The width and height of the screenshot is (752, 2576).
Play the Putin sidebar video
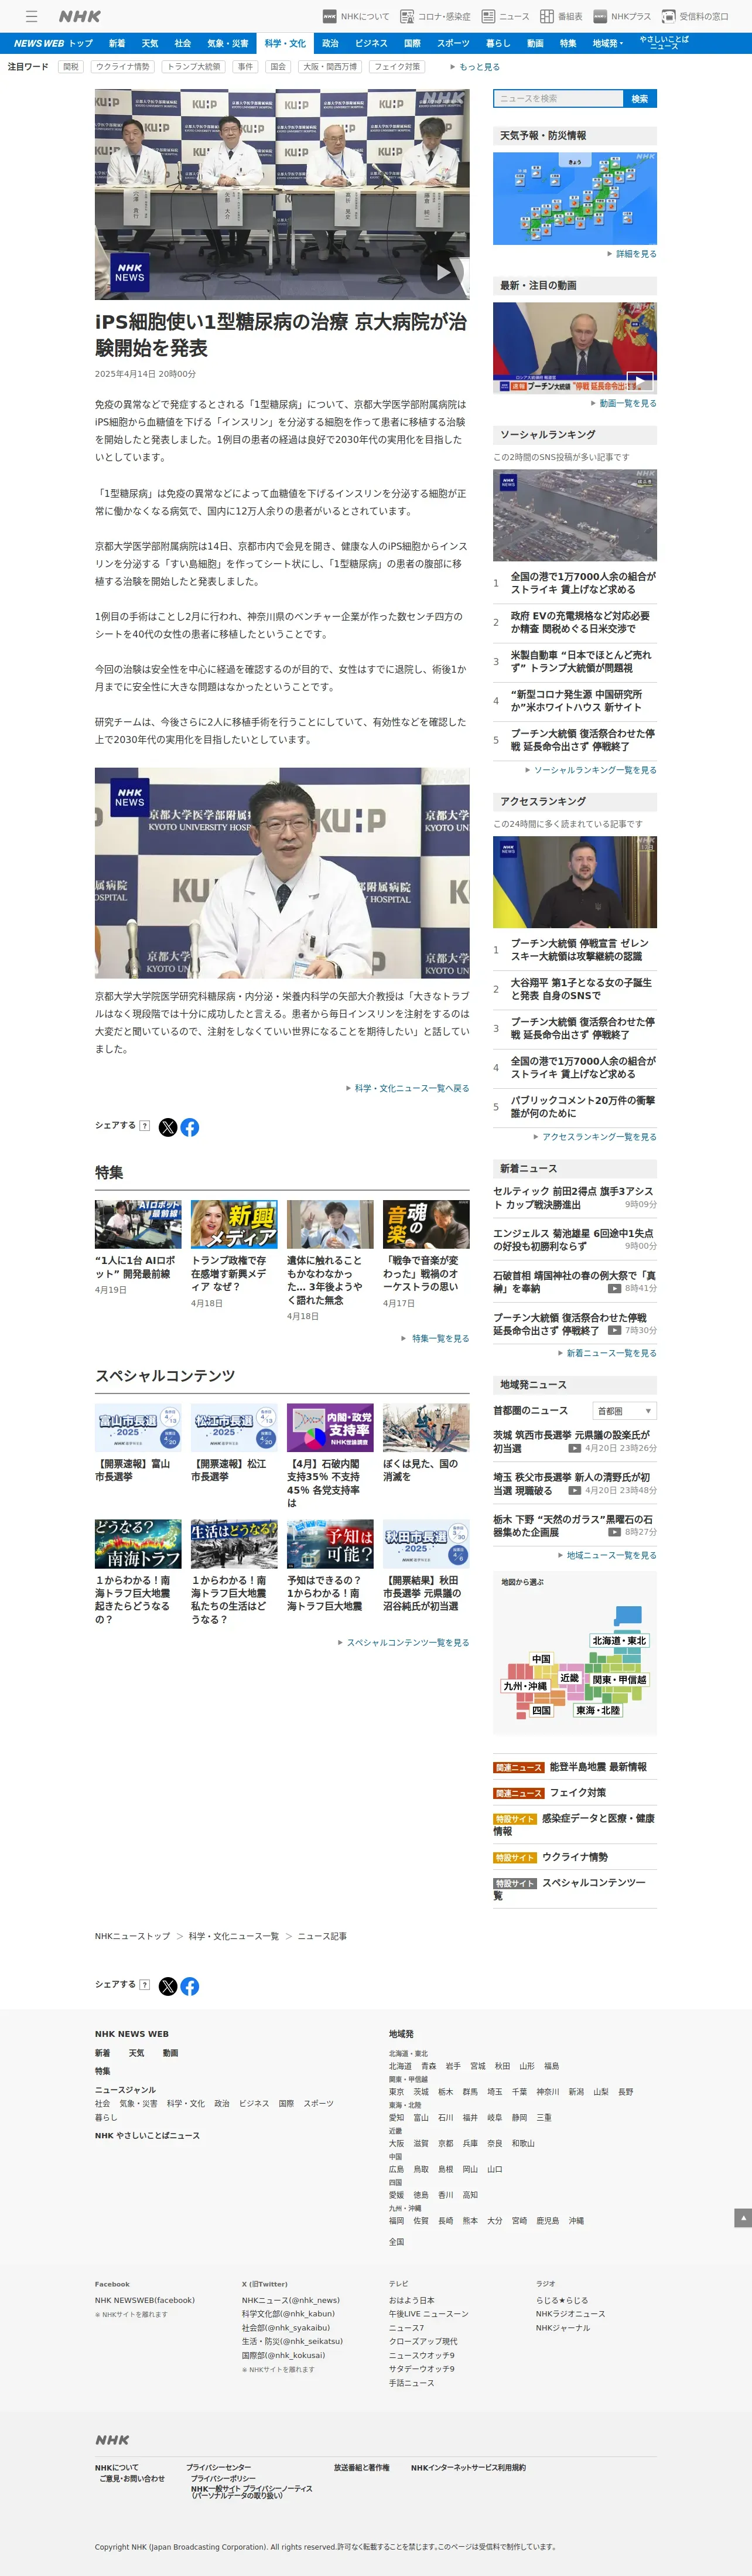point(640,381)
